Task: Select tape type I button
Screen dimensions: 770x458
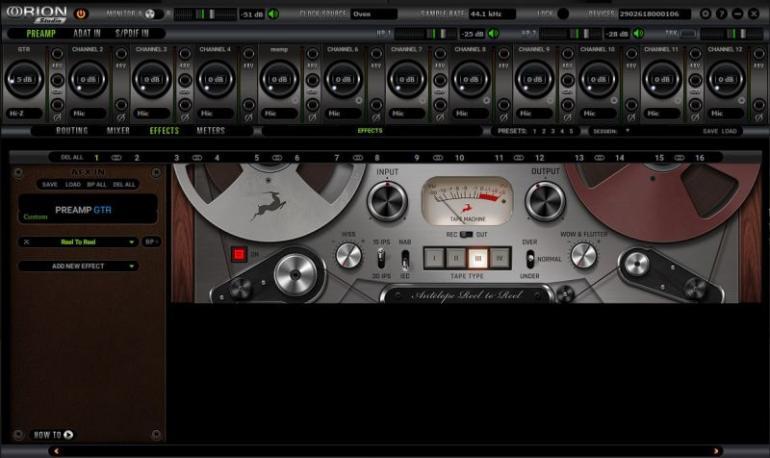Action: point(434,258)
